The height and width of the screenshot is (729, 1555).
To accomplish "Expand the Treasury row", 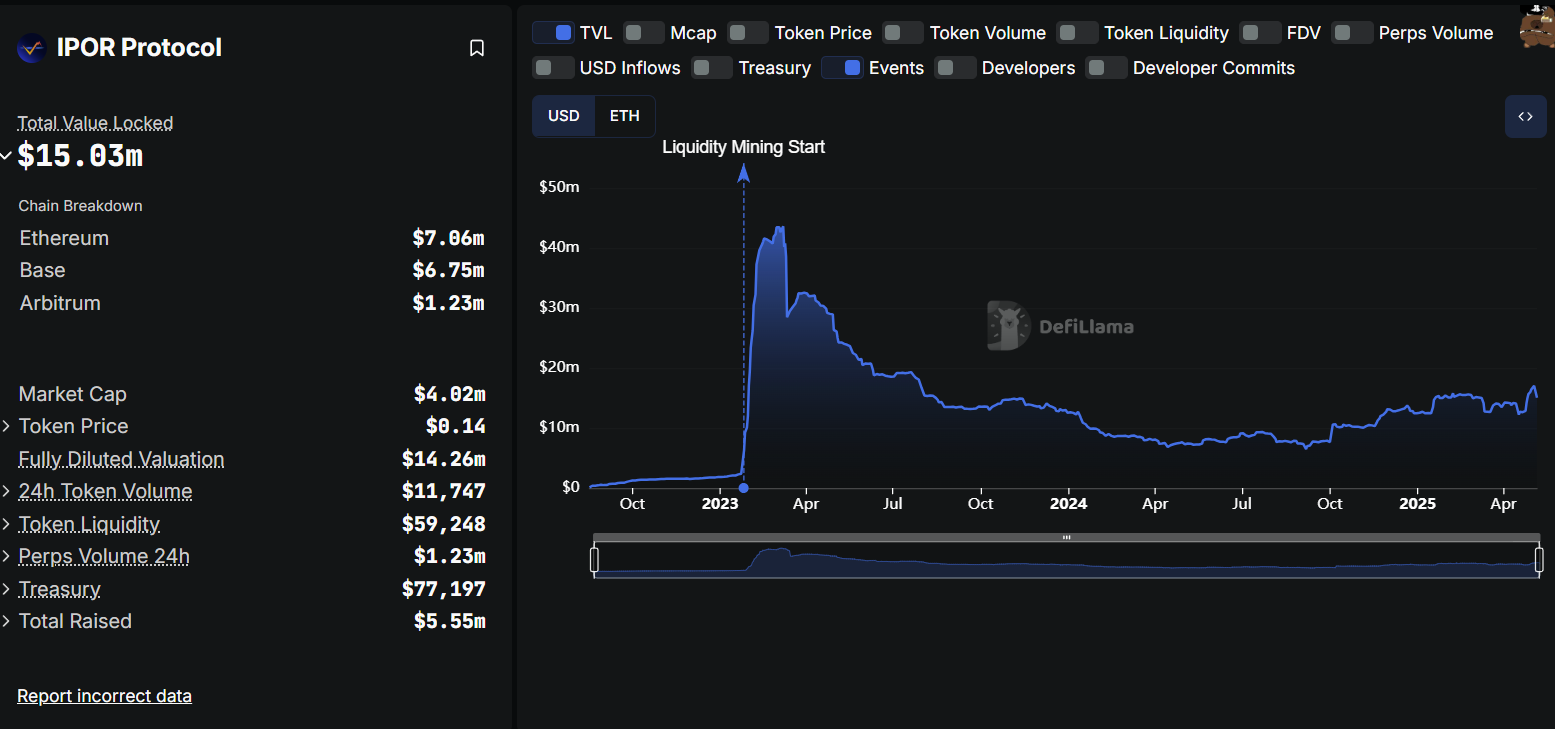I will click(x=6, y=589).
